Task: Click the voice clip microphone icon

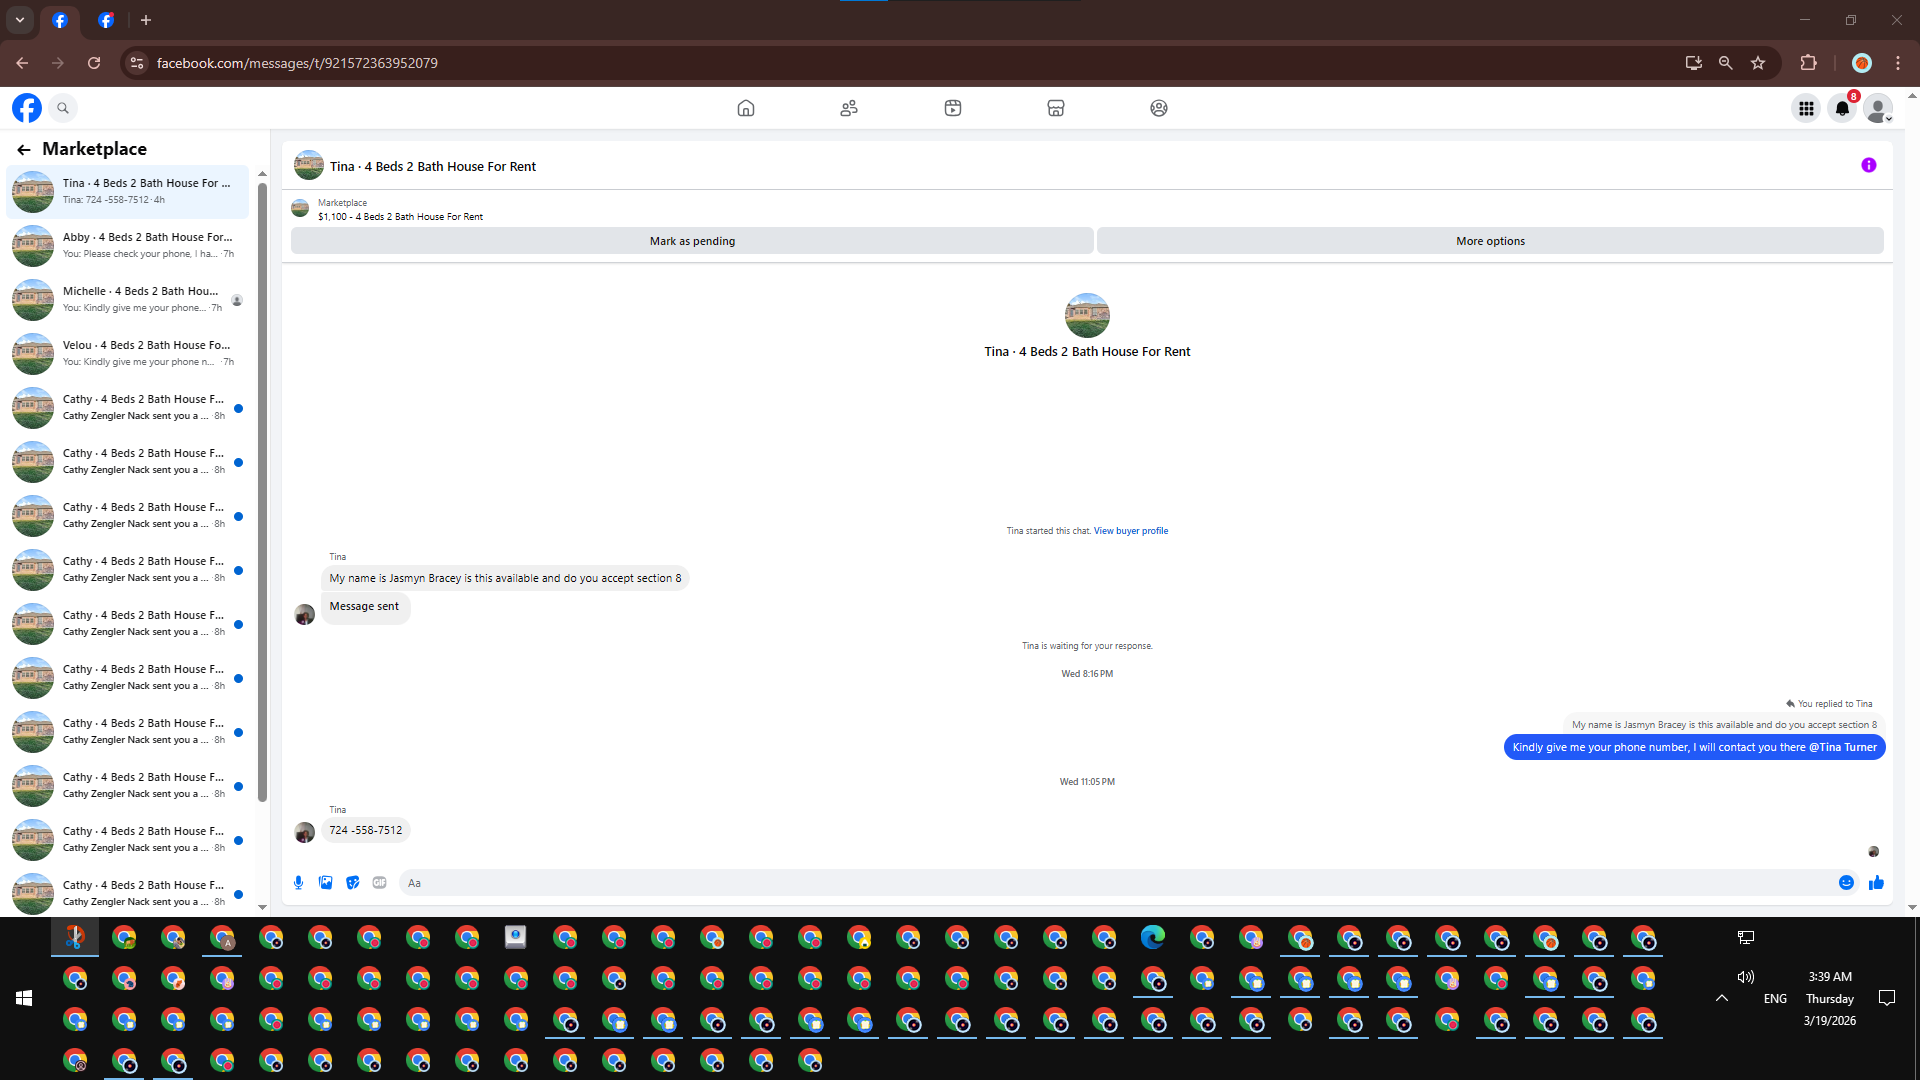Action: pyautogui.click(x=298, y=882)
